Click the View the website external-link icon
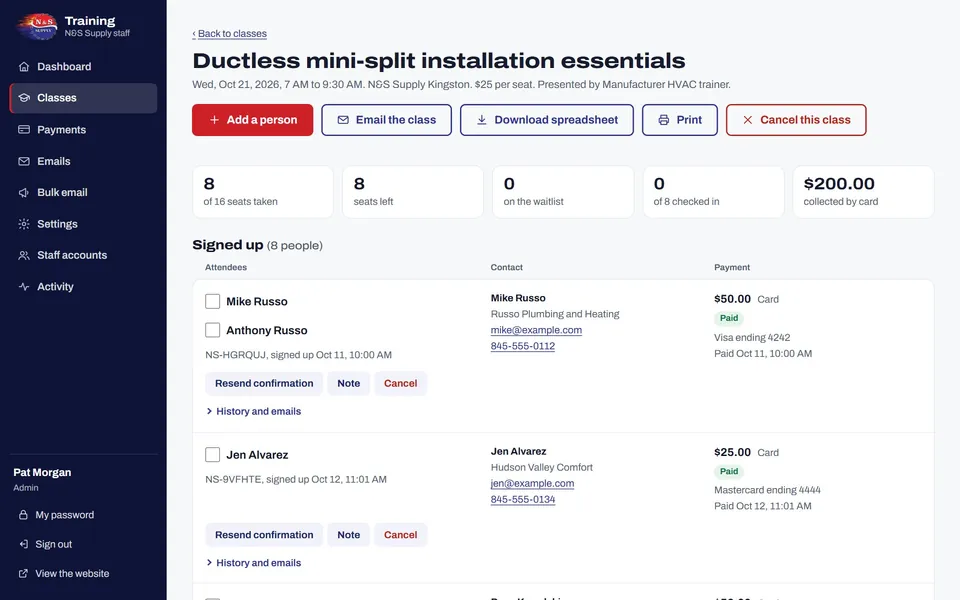Viewport: 960px width, 600px height. coord(23,574)
